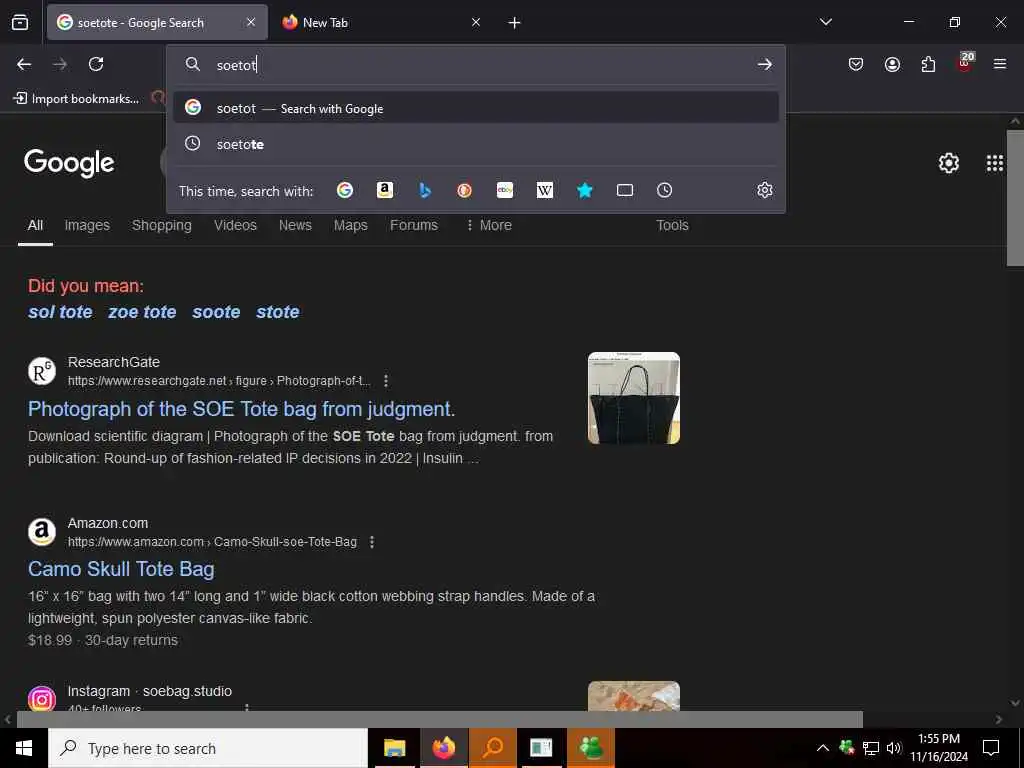Open options for ResearchGate result
Image resolution: width=1024 pixels, height=768 pixels.
tap(386, 381)
